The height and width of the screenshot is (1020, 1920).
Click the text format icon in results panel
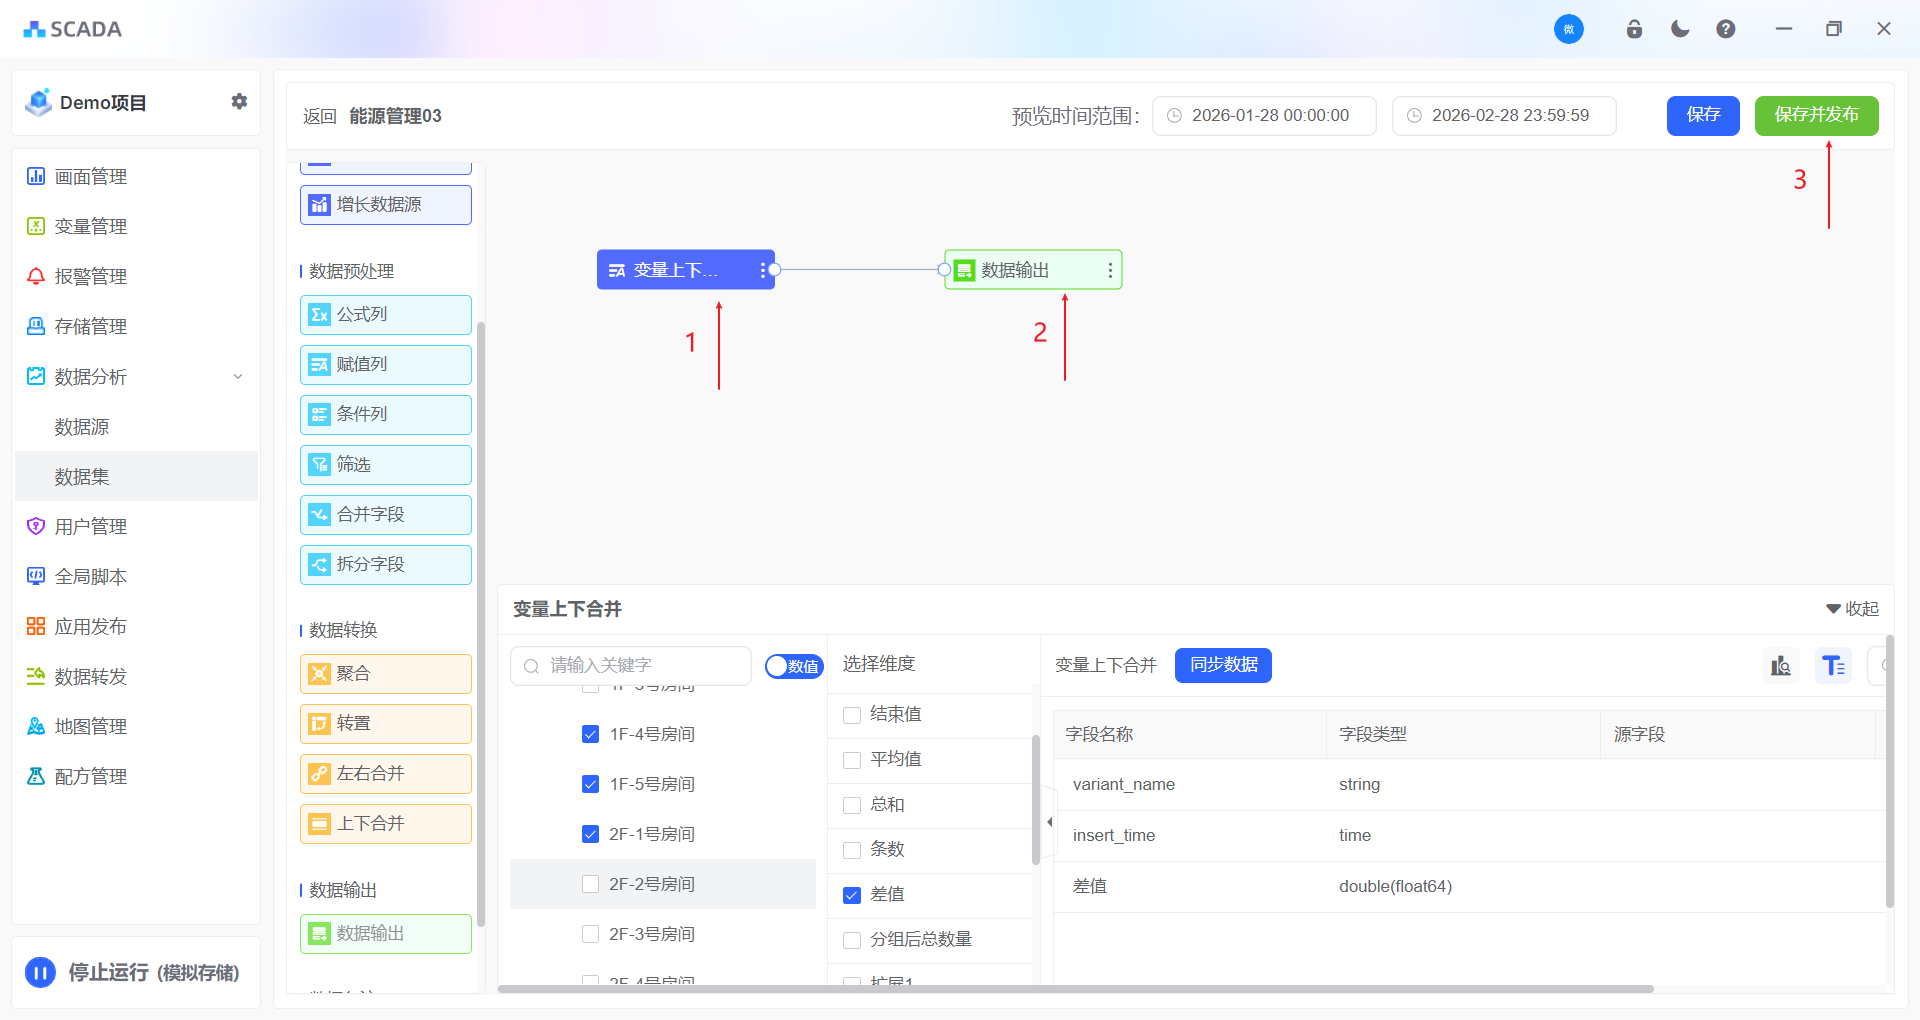(1833, 666)
